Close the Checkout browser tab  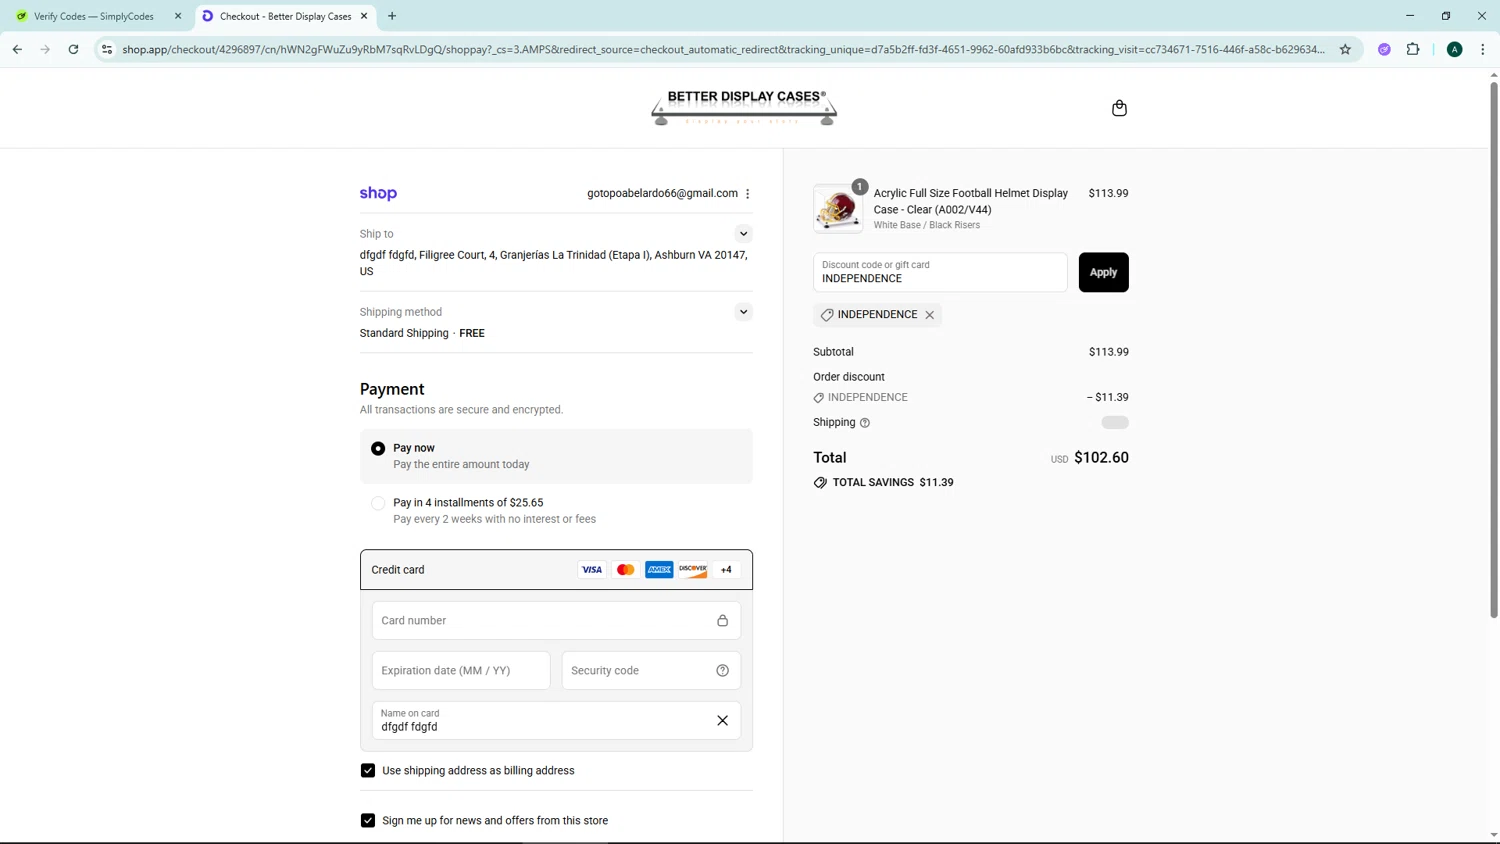pos(364,16)
